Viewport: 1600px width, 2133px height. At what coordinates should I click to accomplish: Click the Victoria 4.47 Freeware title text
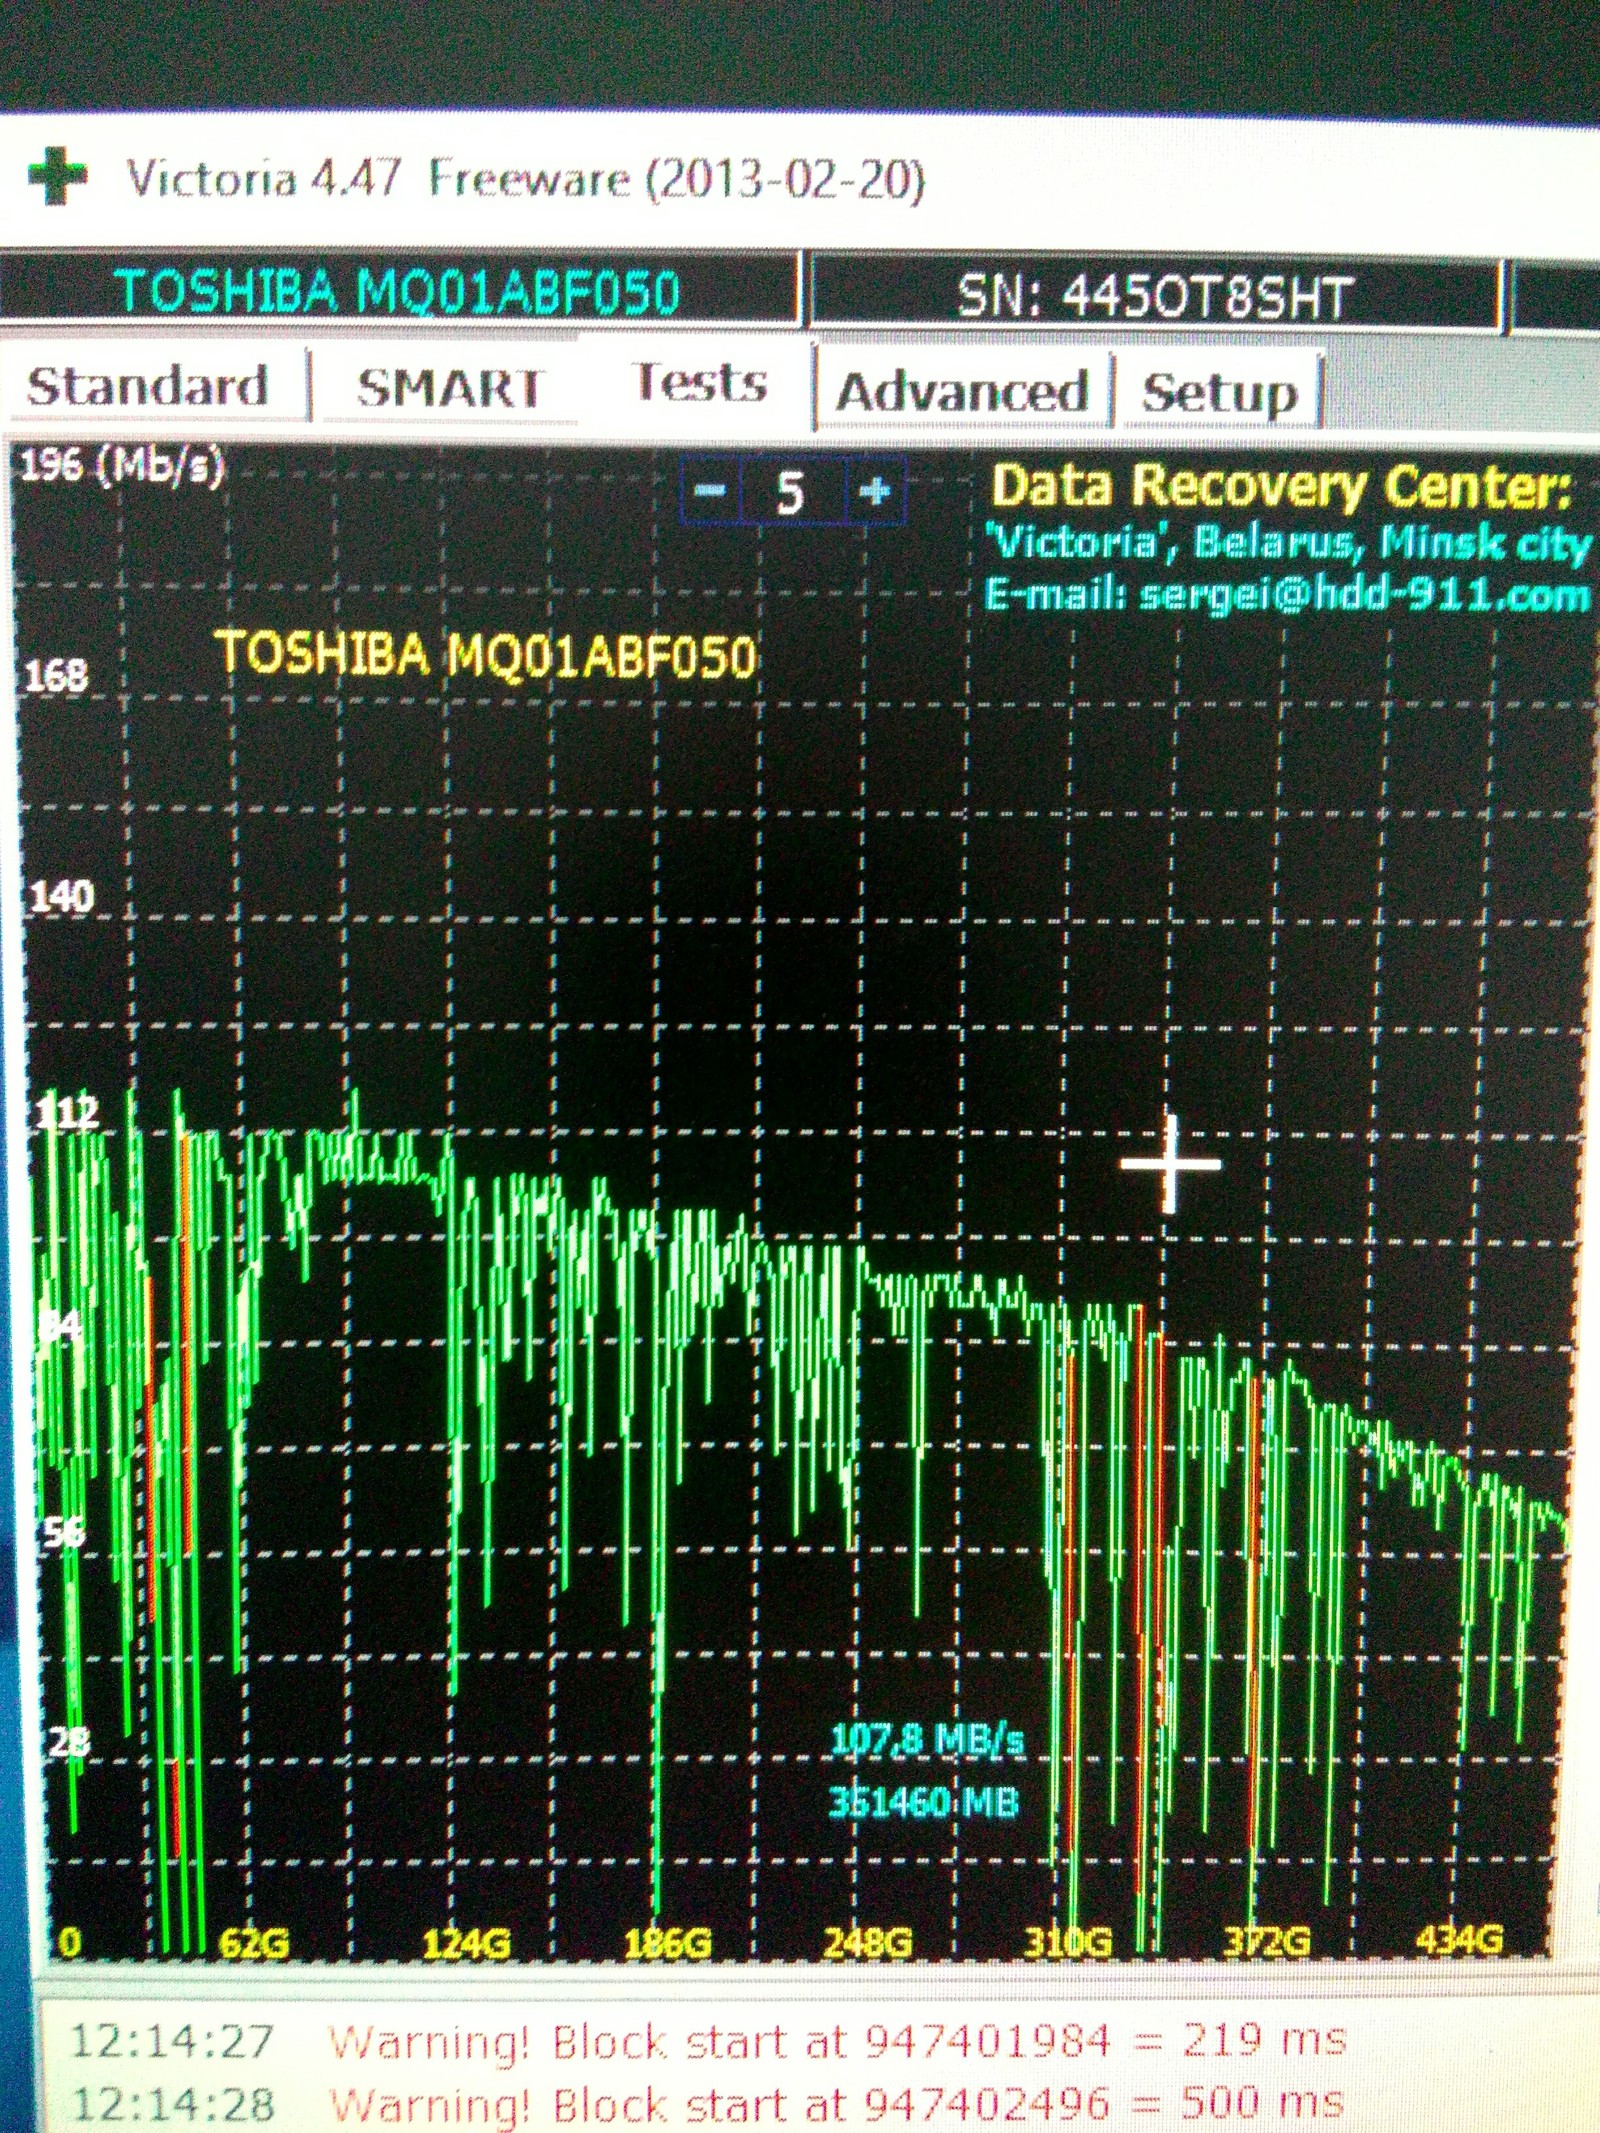pos(526,180)
